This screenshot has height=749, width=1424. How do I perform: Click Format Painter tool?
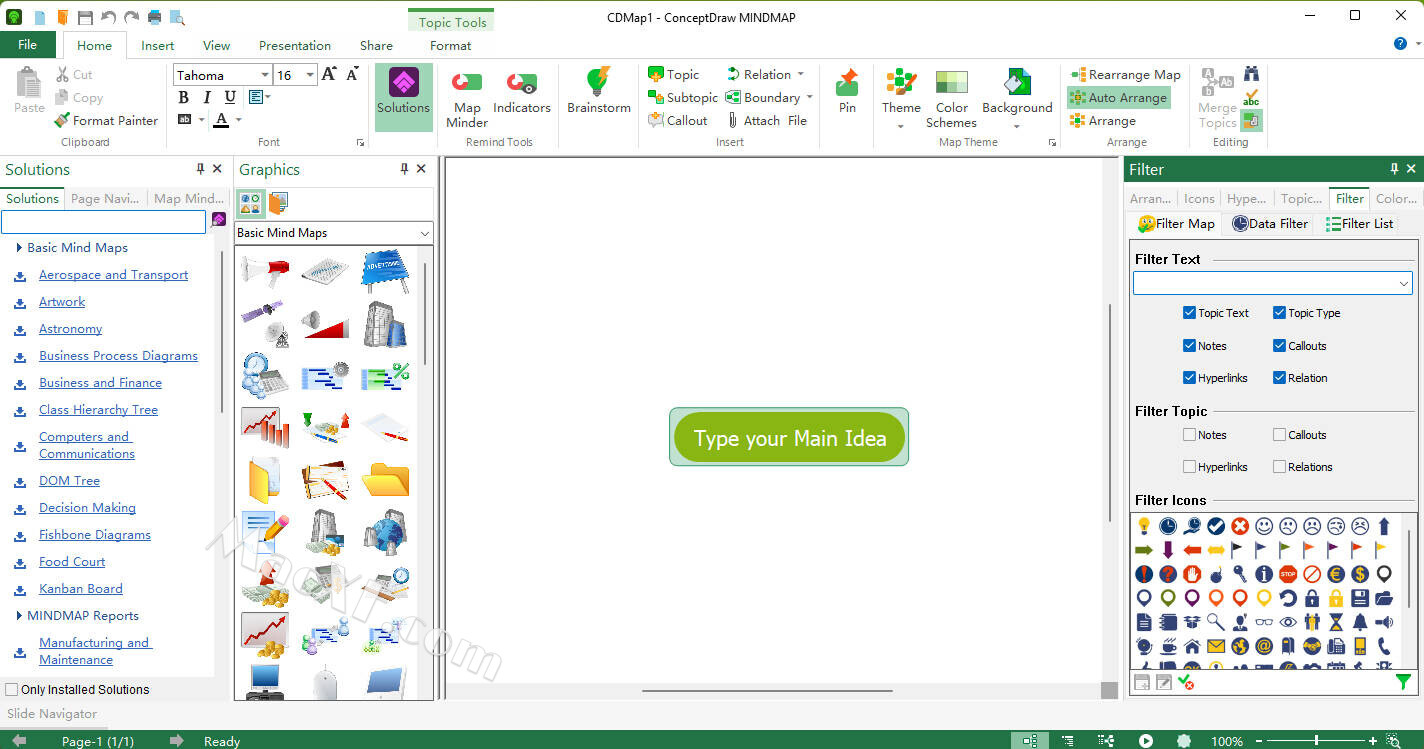tap(106, 121)
